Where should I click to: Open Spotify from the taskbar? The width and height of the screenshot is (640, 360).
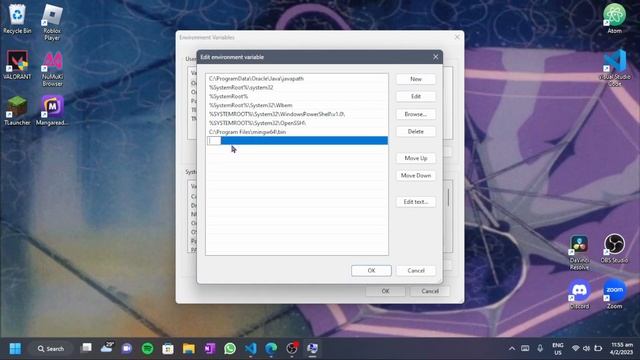click(x=148, y=348)
